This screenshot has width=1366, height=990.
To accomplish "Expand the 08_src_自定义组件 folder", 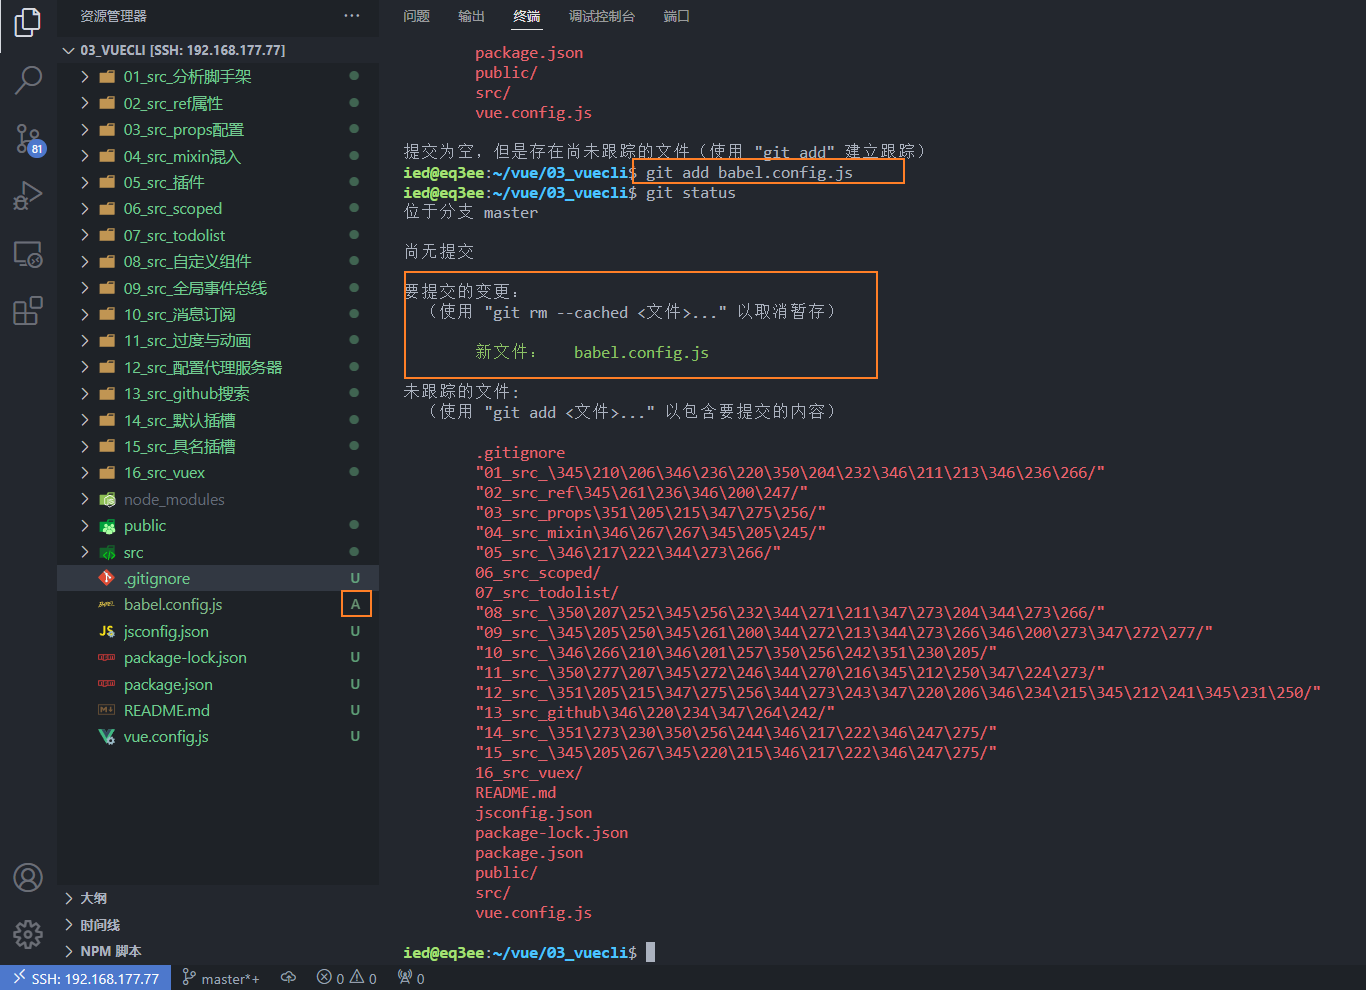I will pyautogui.click(x=218, y=261).
